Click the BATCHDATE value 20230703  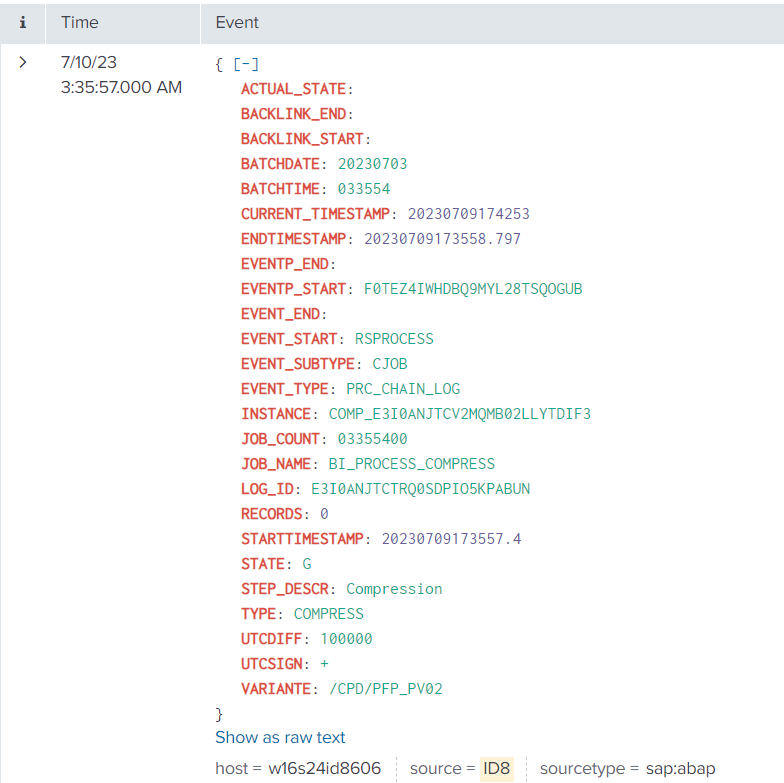(372, 164)
